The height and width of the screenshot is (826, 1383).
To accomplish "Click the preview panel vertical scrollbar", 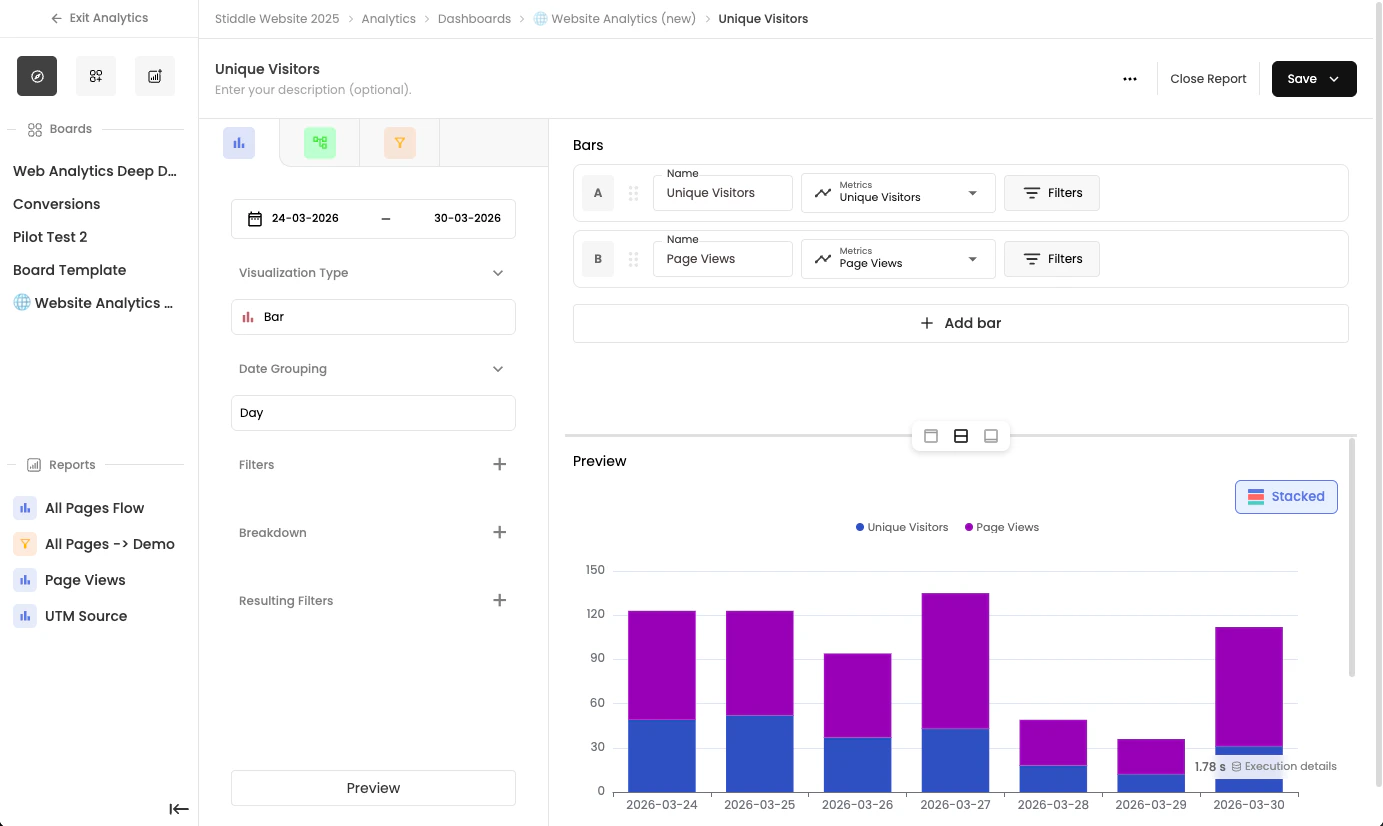I will (1352, 557).
